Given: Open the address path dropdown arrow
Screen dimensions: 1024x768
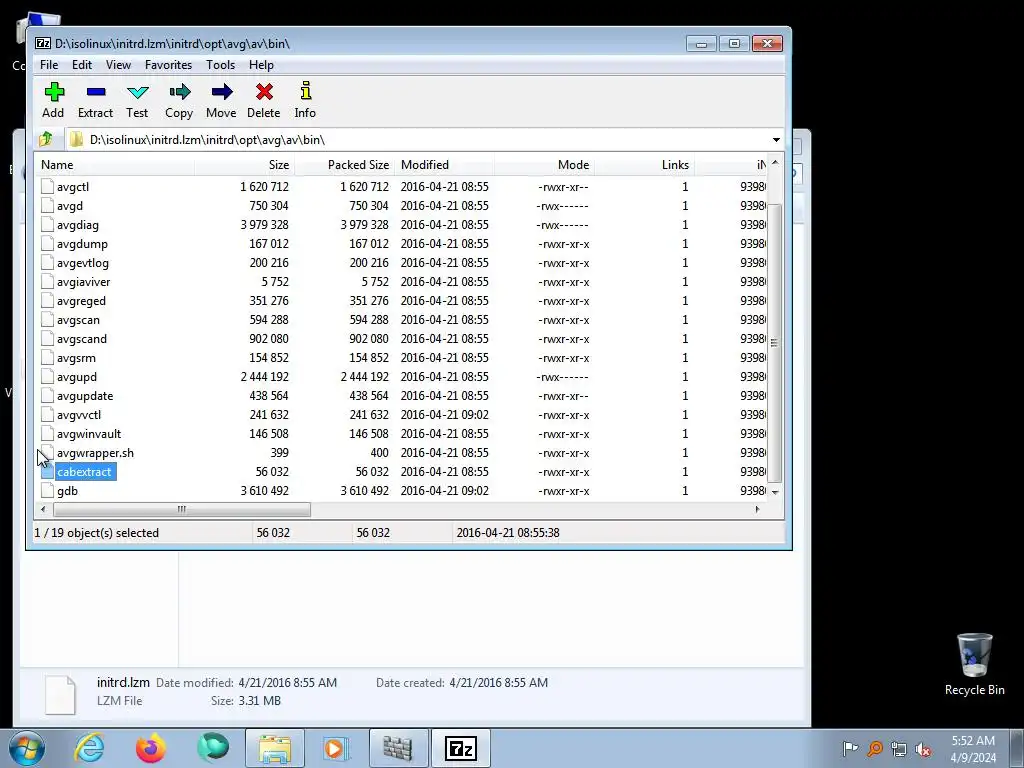Looking at the screenshot, I should pos(776,140).
